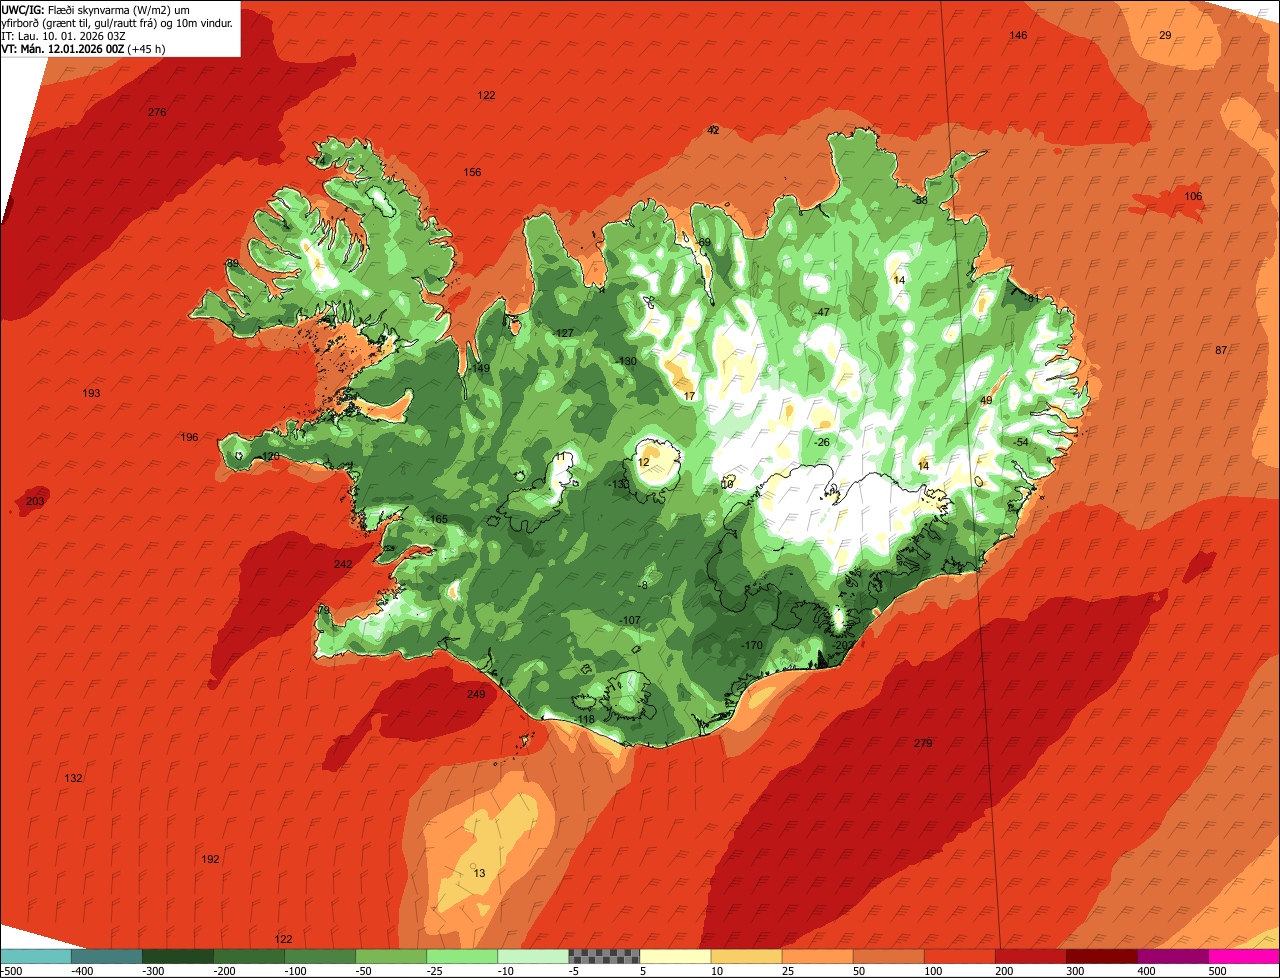Screen dimensions: 1280x978
Task: Click the map value 132
Action: (x=73, y=778)
